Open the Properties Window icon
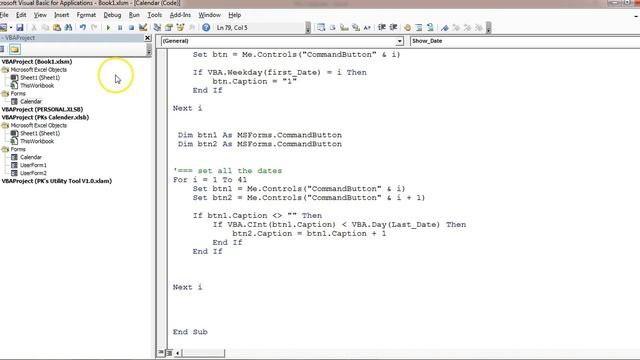 click(169, 27)
